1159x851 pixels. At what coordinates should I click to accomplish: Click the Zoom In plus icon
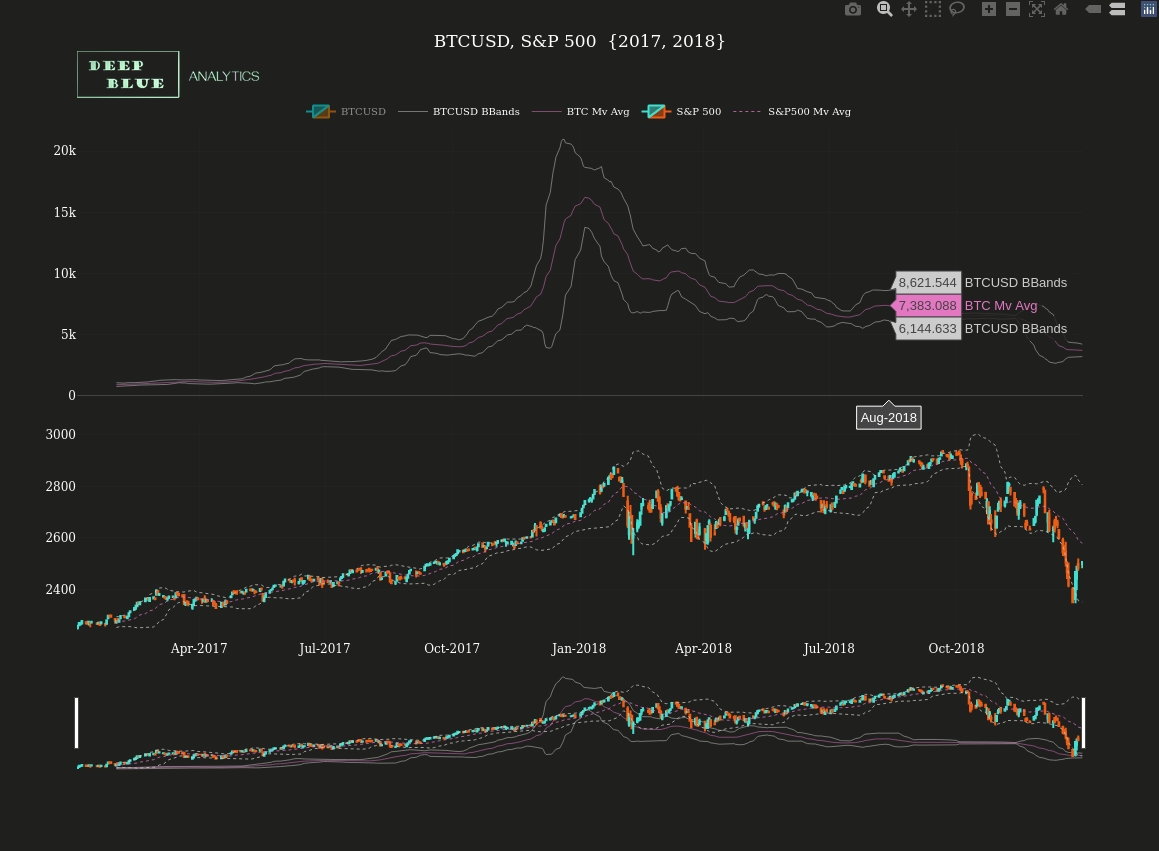[988, 9]
